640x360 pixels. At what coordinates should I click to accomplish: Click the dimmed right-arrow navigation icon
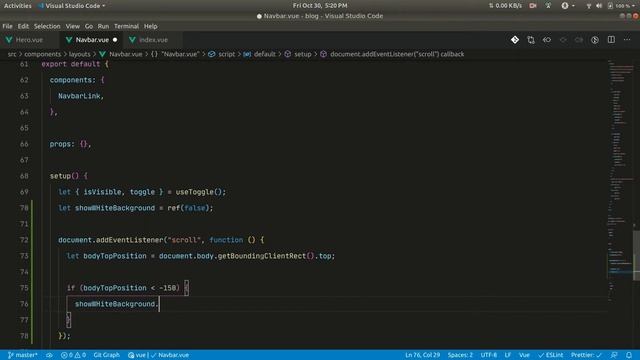(579, 40)
